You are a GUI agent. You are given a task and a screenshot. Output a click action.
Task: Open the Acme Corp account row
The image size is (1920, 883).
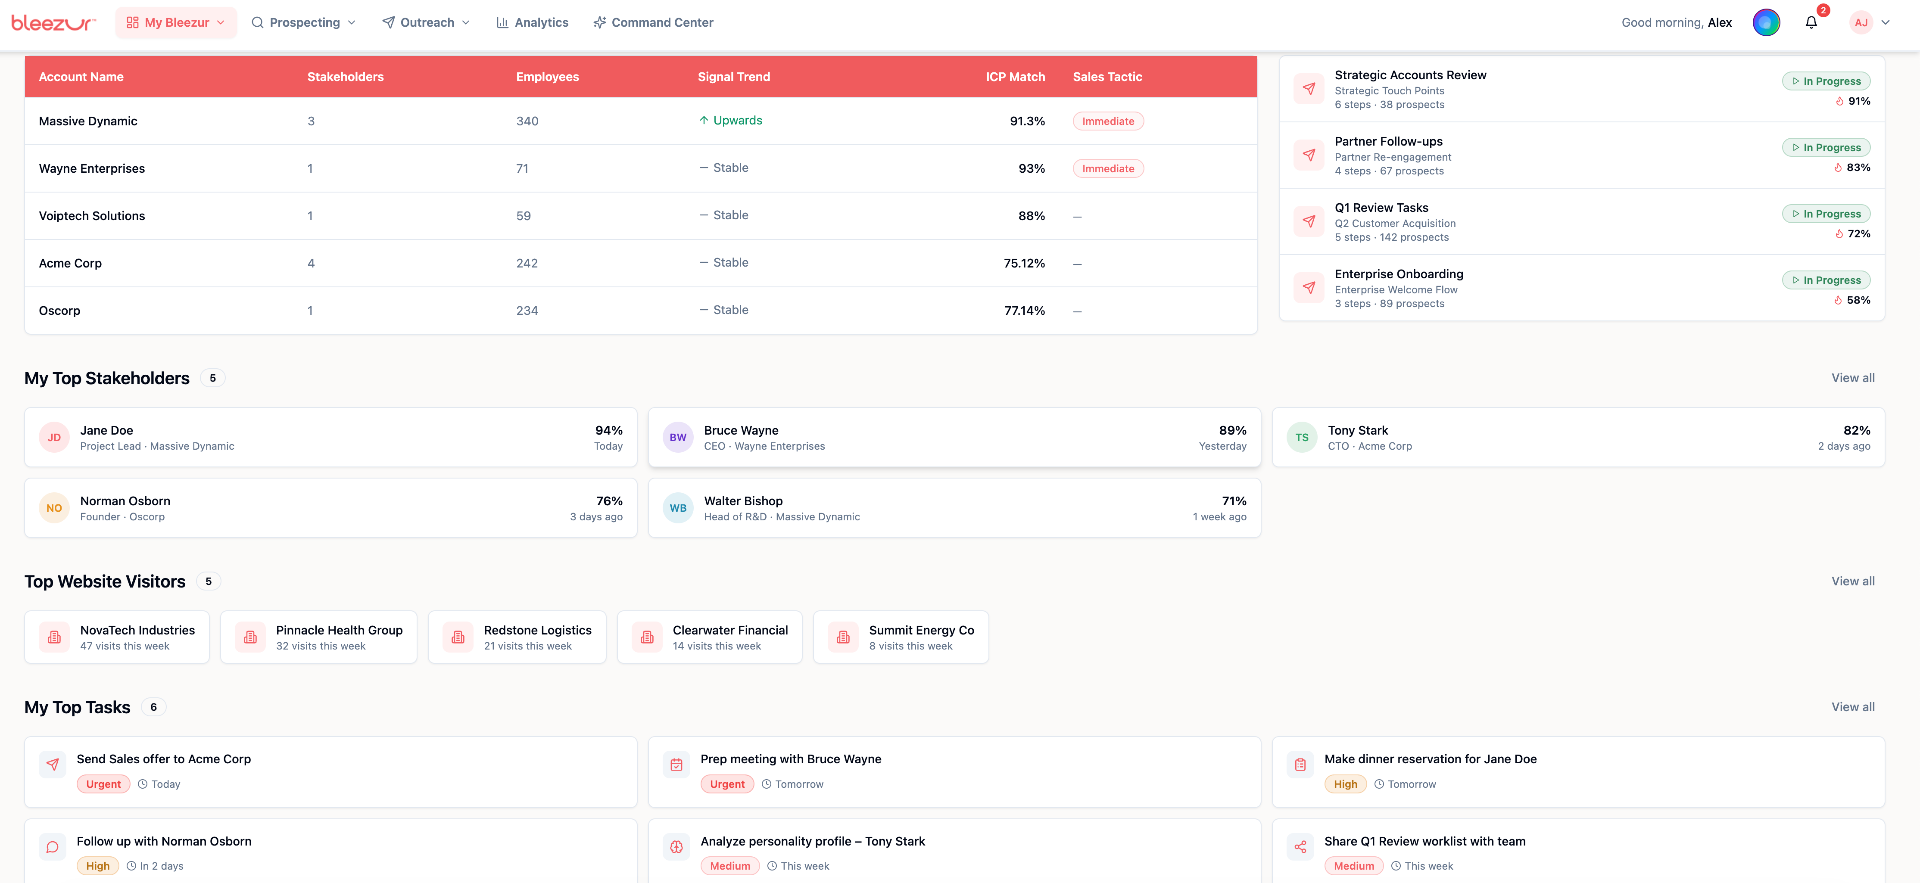641,263
